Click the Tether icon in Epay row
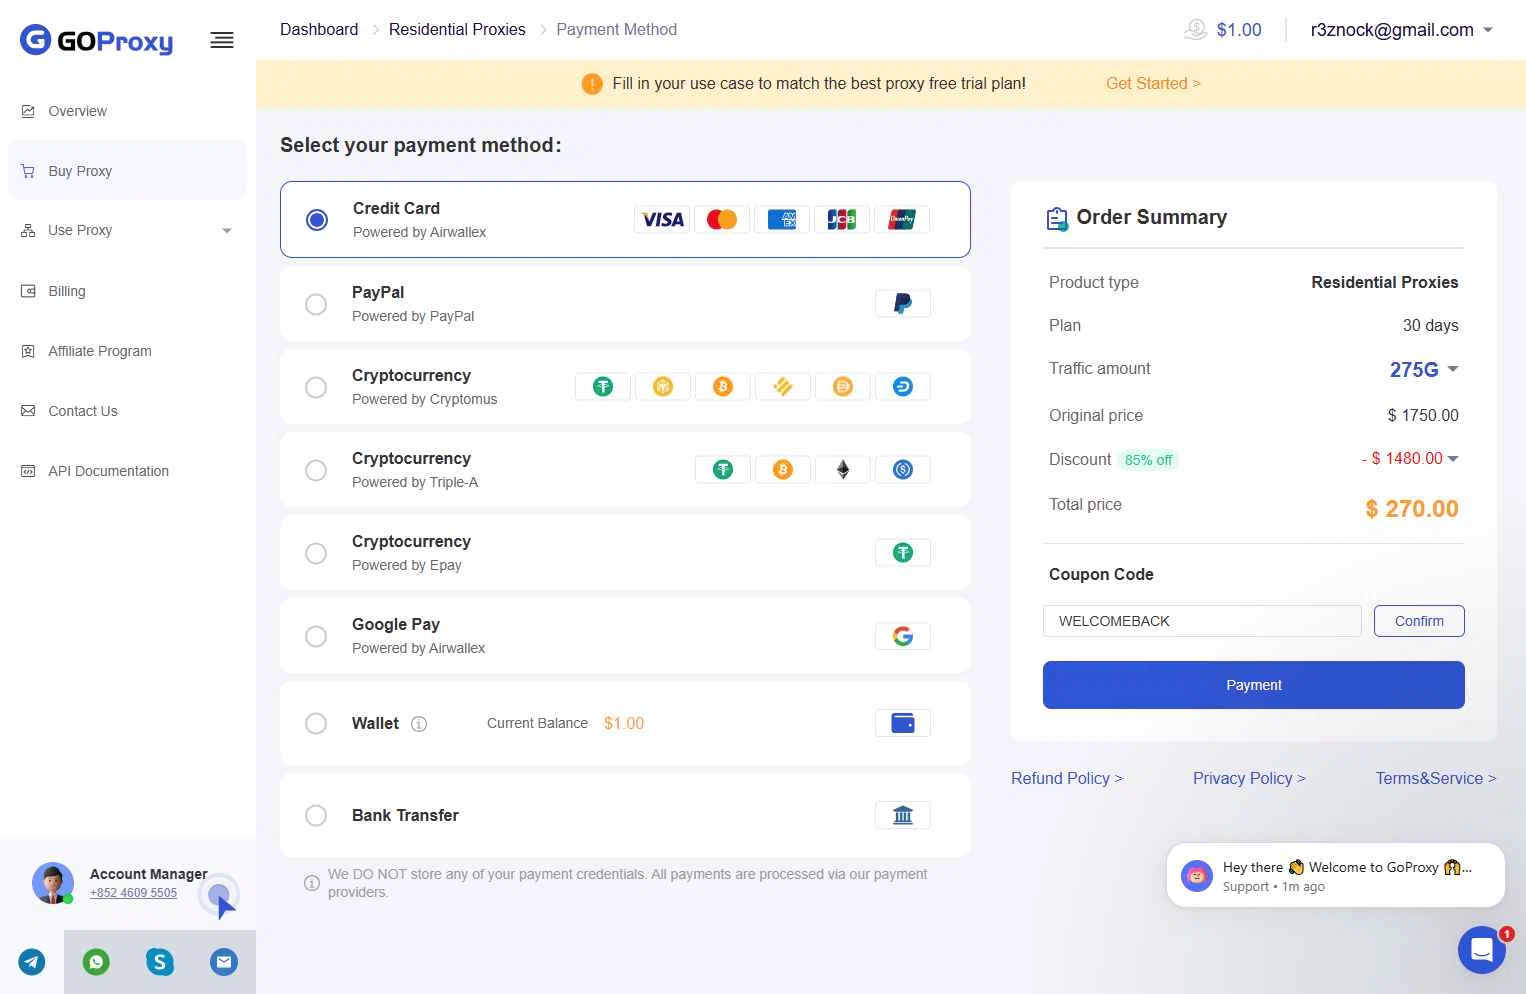 [903, 552]
